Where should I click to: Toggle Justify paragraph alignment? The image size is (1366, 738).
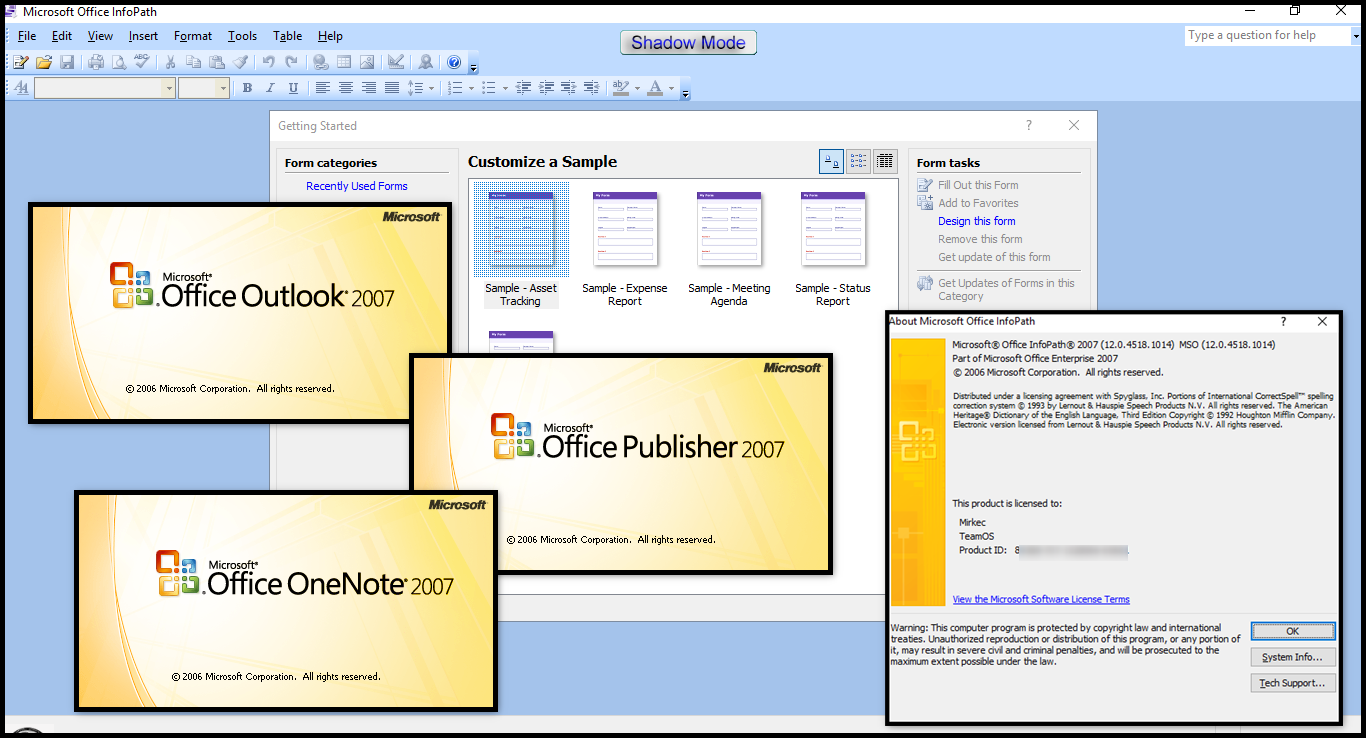(x=391, y=88)
